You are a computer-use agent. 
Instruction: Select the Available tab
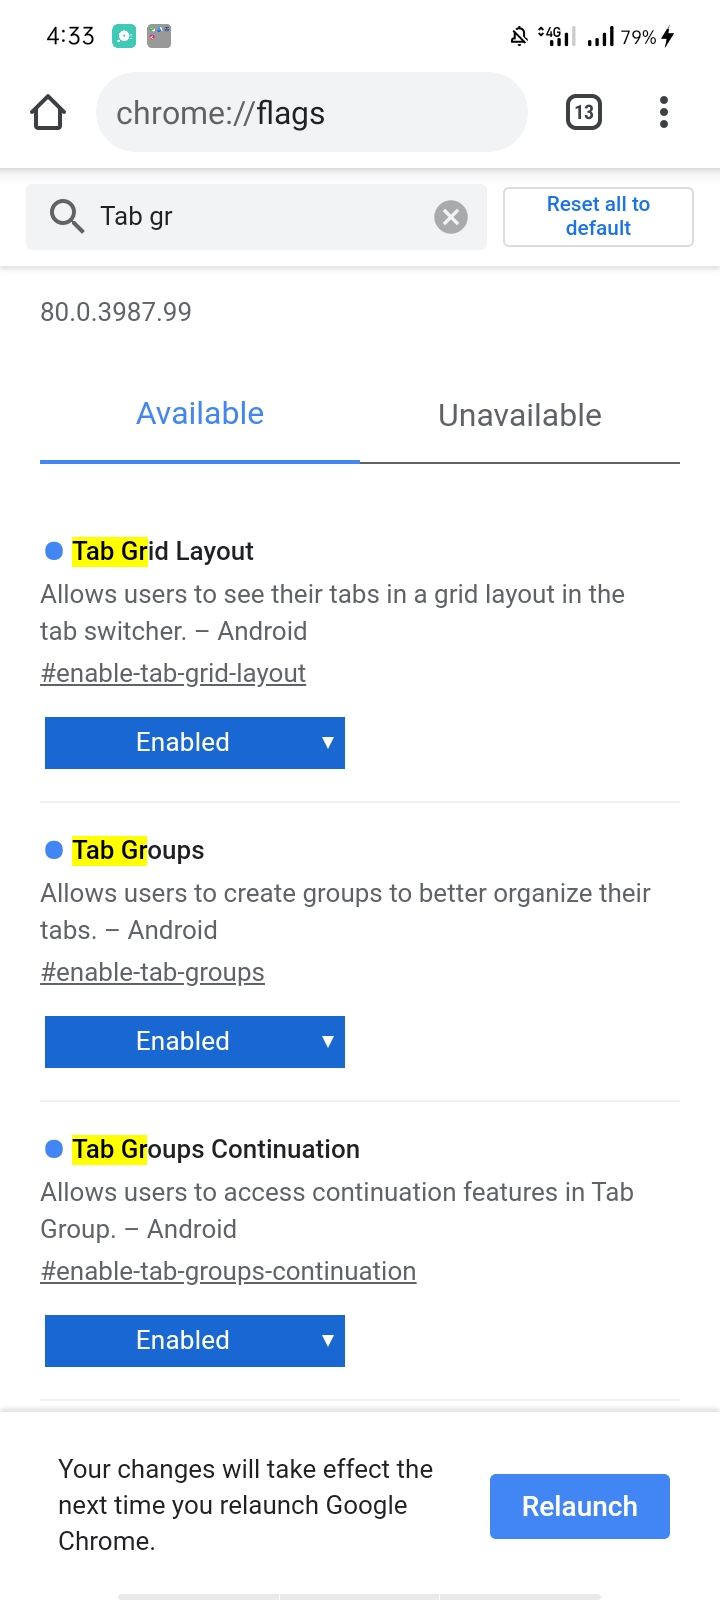click(199, 413)
